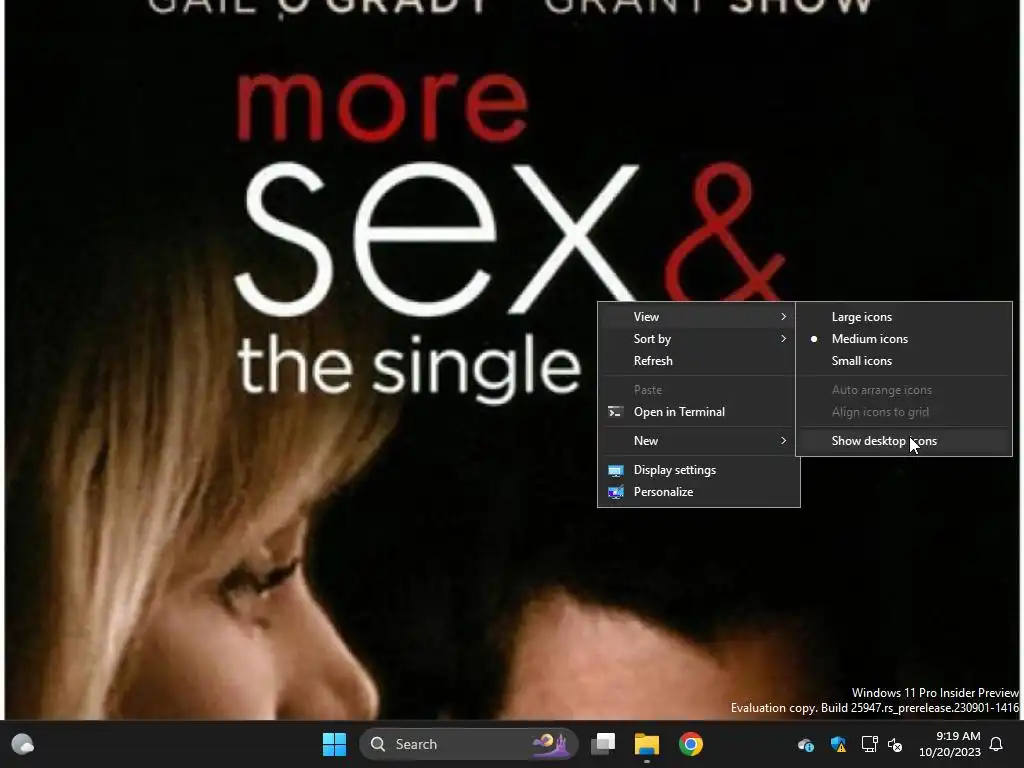The width and height of the screenshot is (1024, 768).
Task: Expand the New submenu arrow
Action: [784, 441]
